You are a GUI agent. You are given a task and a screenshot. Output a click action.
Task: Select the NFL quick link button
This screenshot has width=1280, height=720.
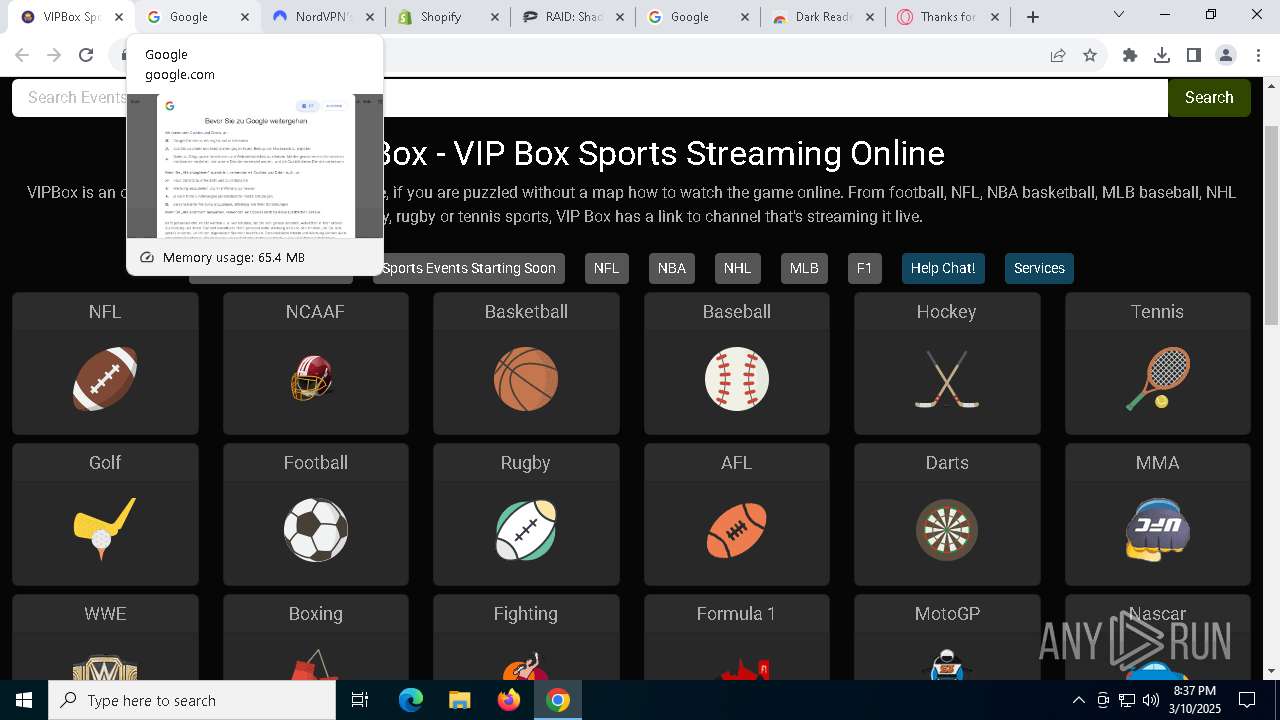pyautogui.click(x=606, y=268)
